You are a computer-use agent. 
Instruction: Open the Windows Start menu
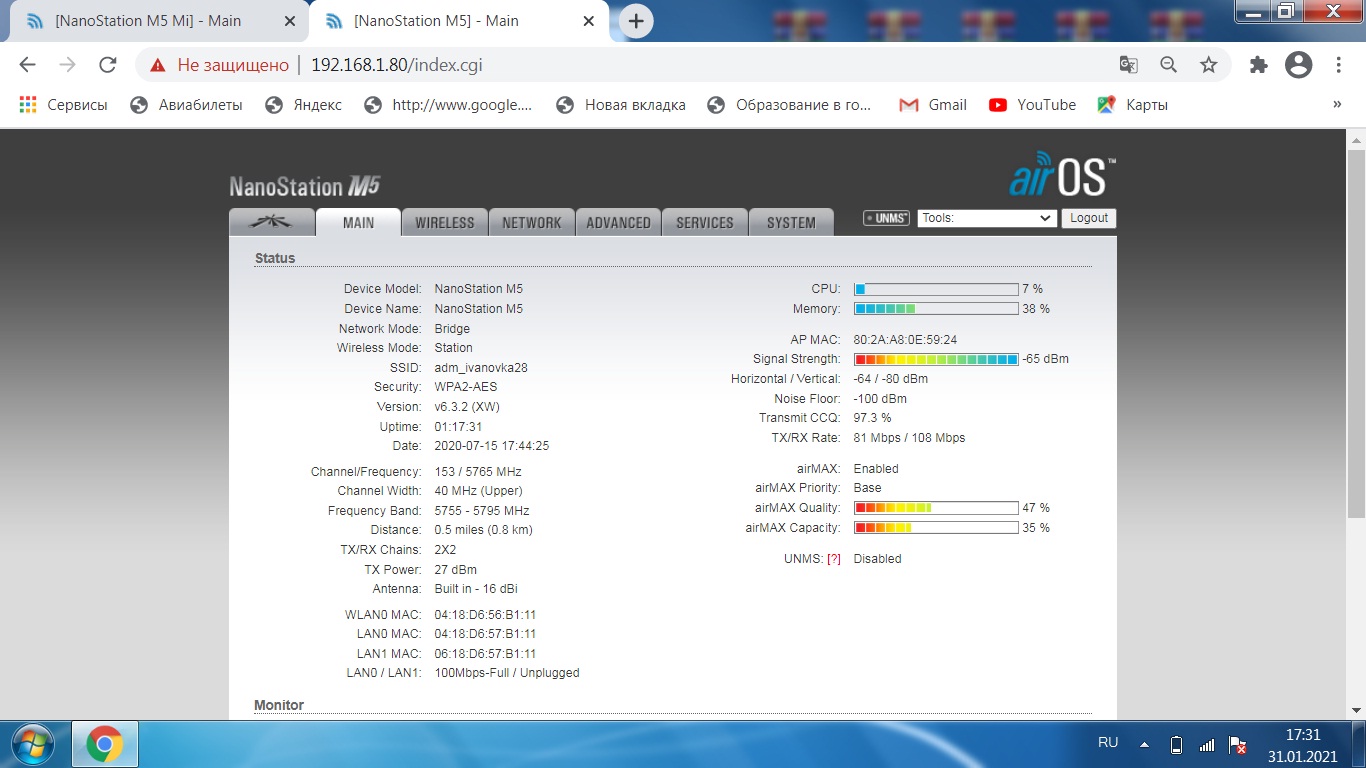(x=32, y=744)
